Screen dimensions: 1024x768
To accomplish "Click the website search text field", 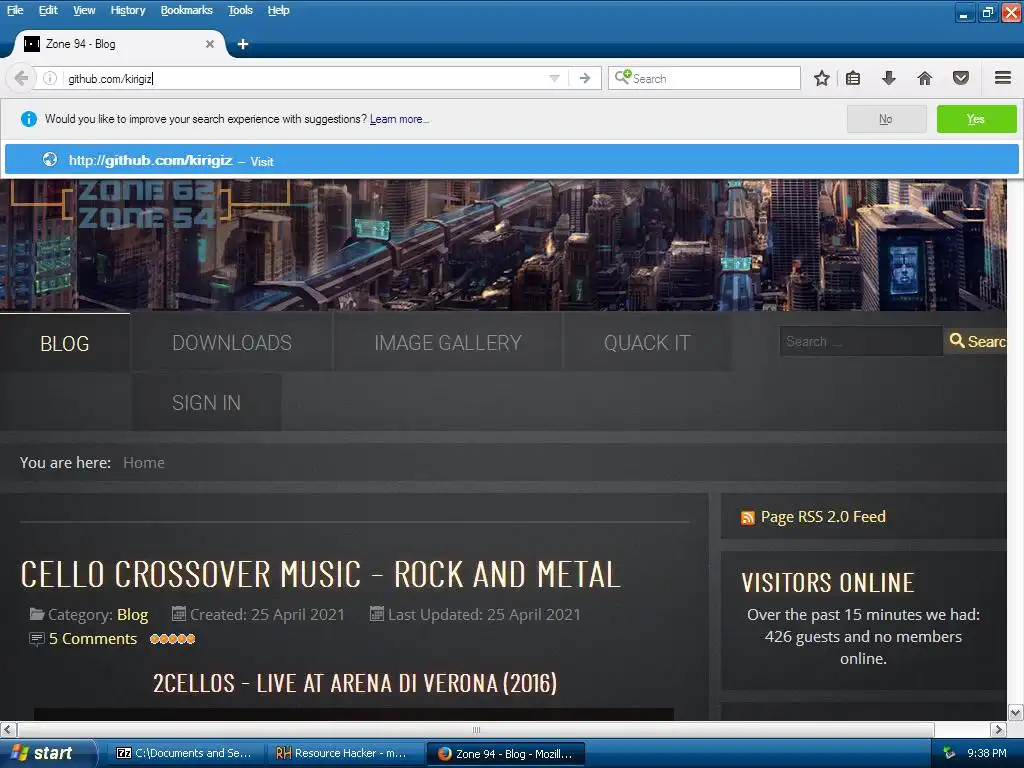I will [x=861, y=342].
